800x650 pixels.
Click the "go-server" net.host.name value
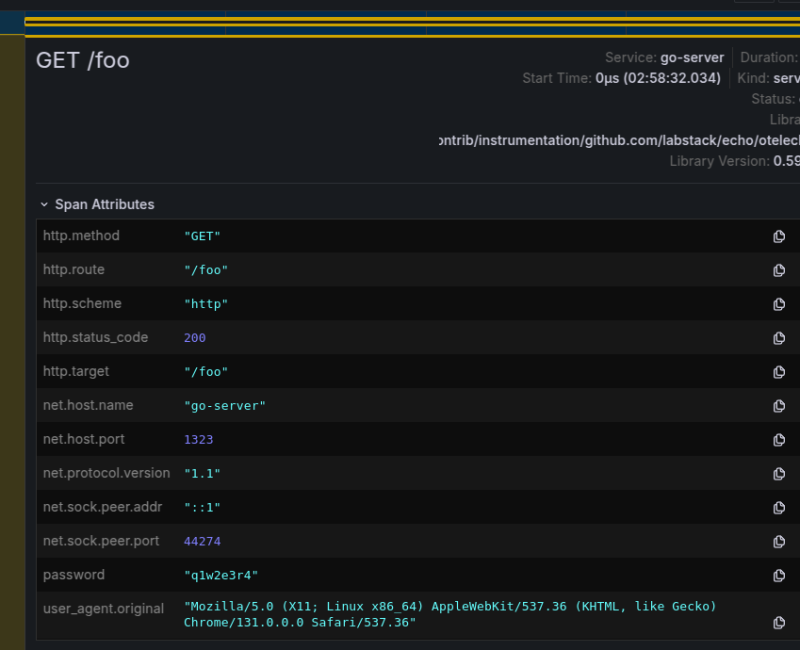pos(225,406)
